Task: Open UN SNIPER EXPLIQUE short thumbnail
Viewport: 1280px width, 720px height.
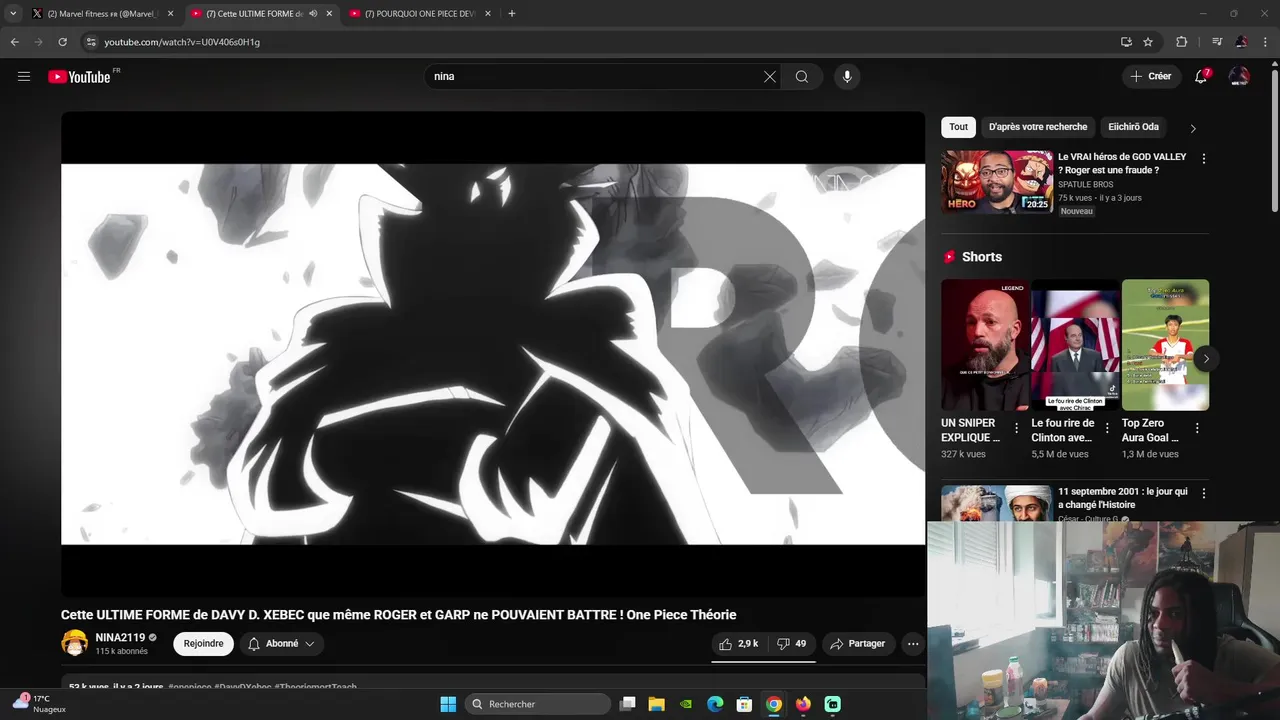Action: coord(984,345)
